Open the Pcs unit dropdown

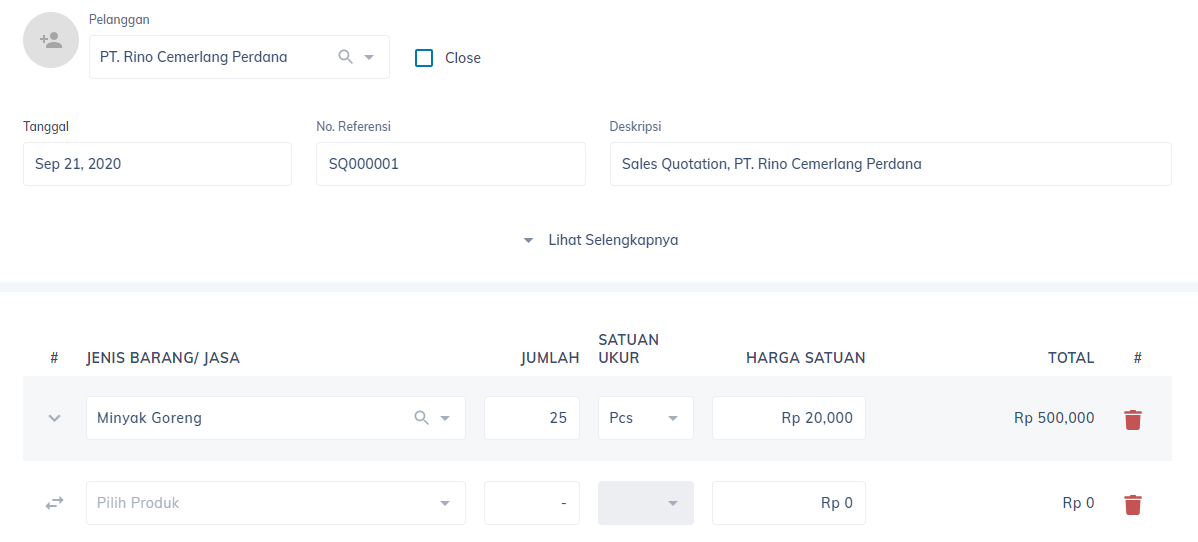[x=646, y=418]
